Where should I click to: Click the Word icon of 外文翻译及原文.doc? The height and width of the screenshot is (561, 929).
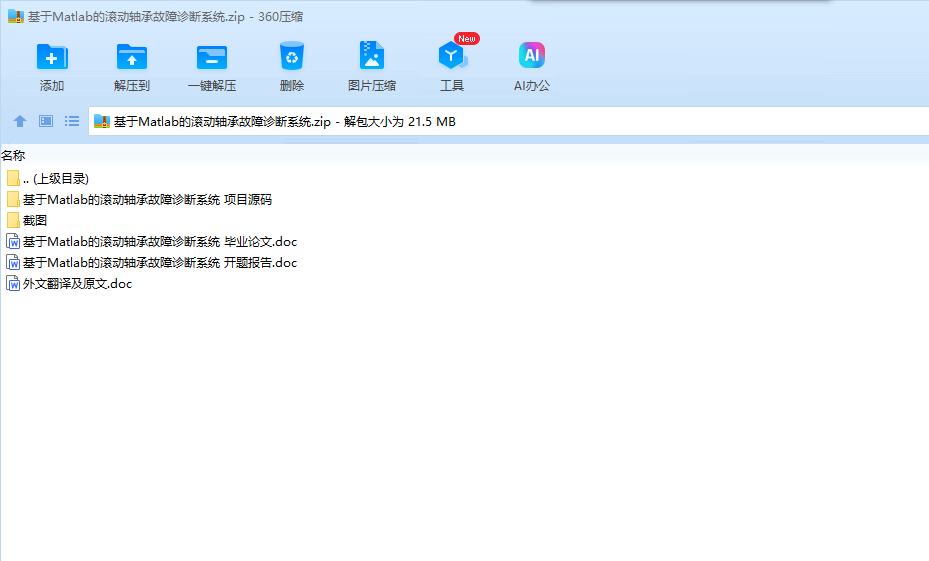[x=13, y=284]
